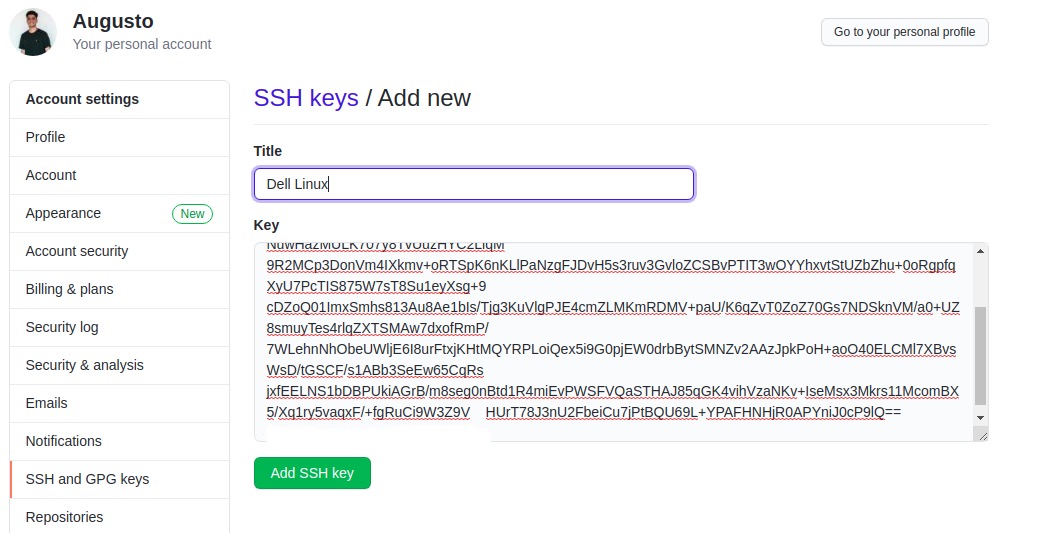Screen dimensions: 1058x533
Task: Click the key textarea scroll up arrow
Action: [x=980, y=251]
